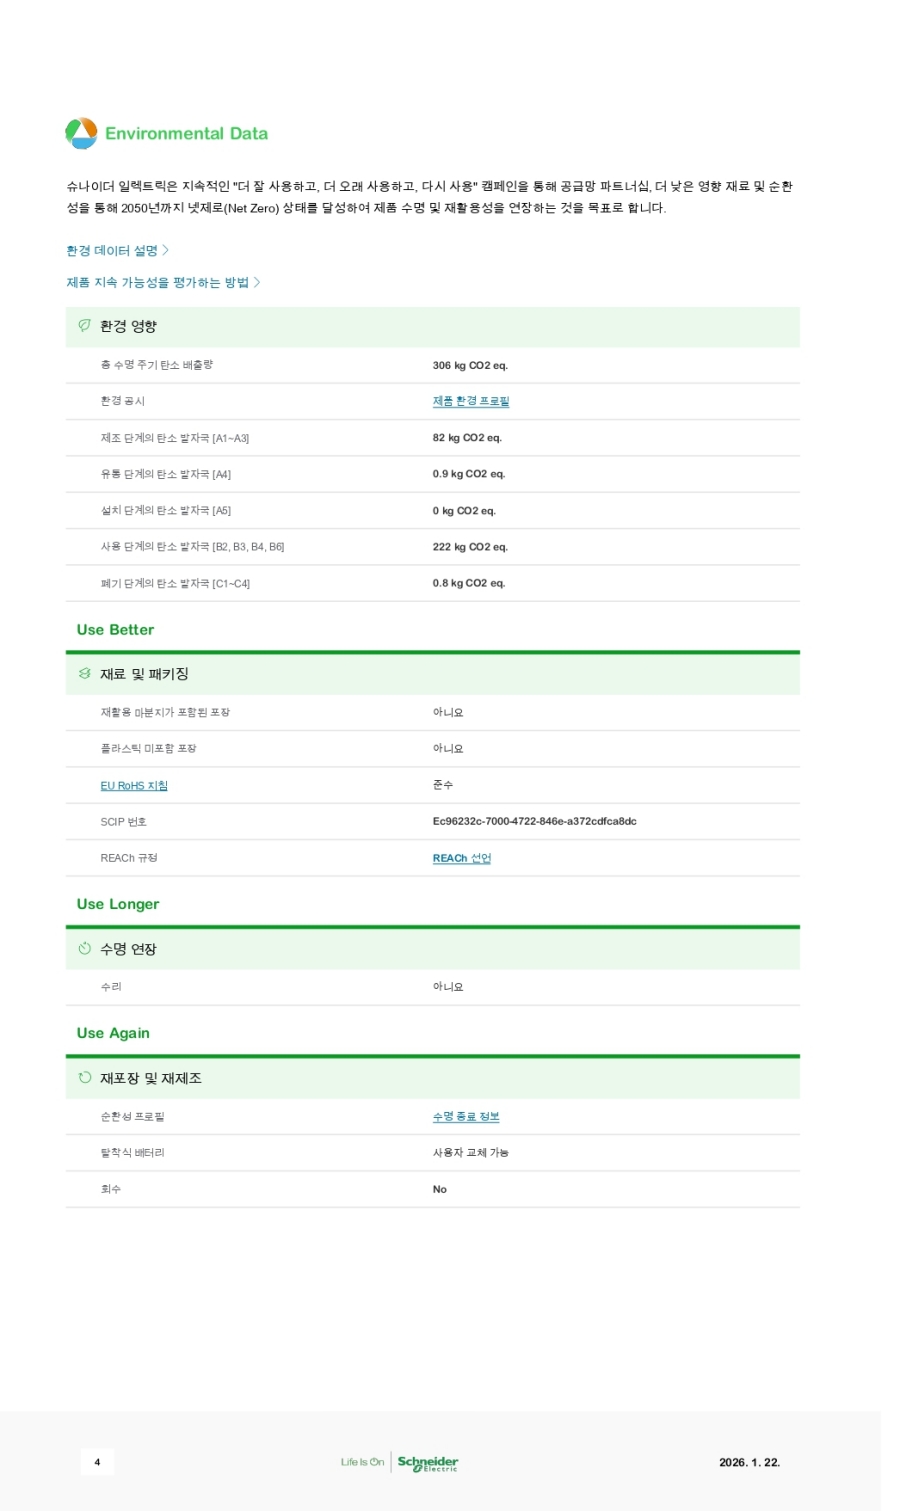The image size is (900, 1511).
Task: Follow the EU RoHS 지침 link
Action: coord(134,786)
